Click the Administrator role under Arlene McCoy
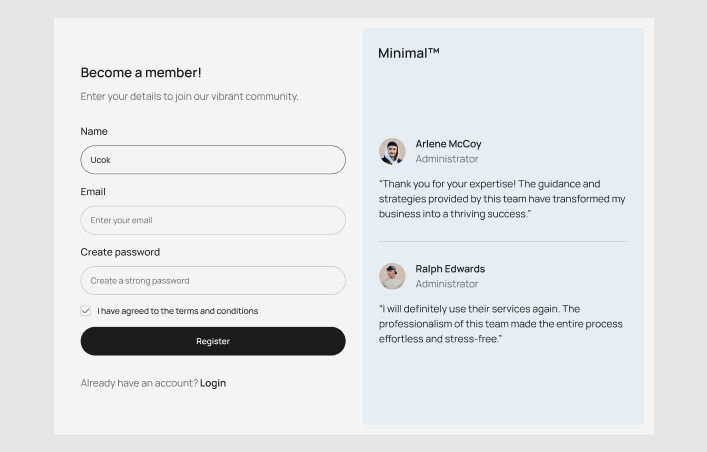The image size is (707, 452). pos(447,159)
